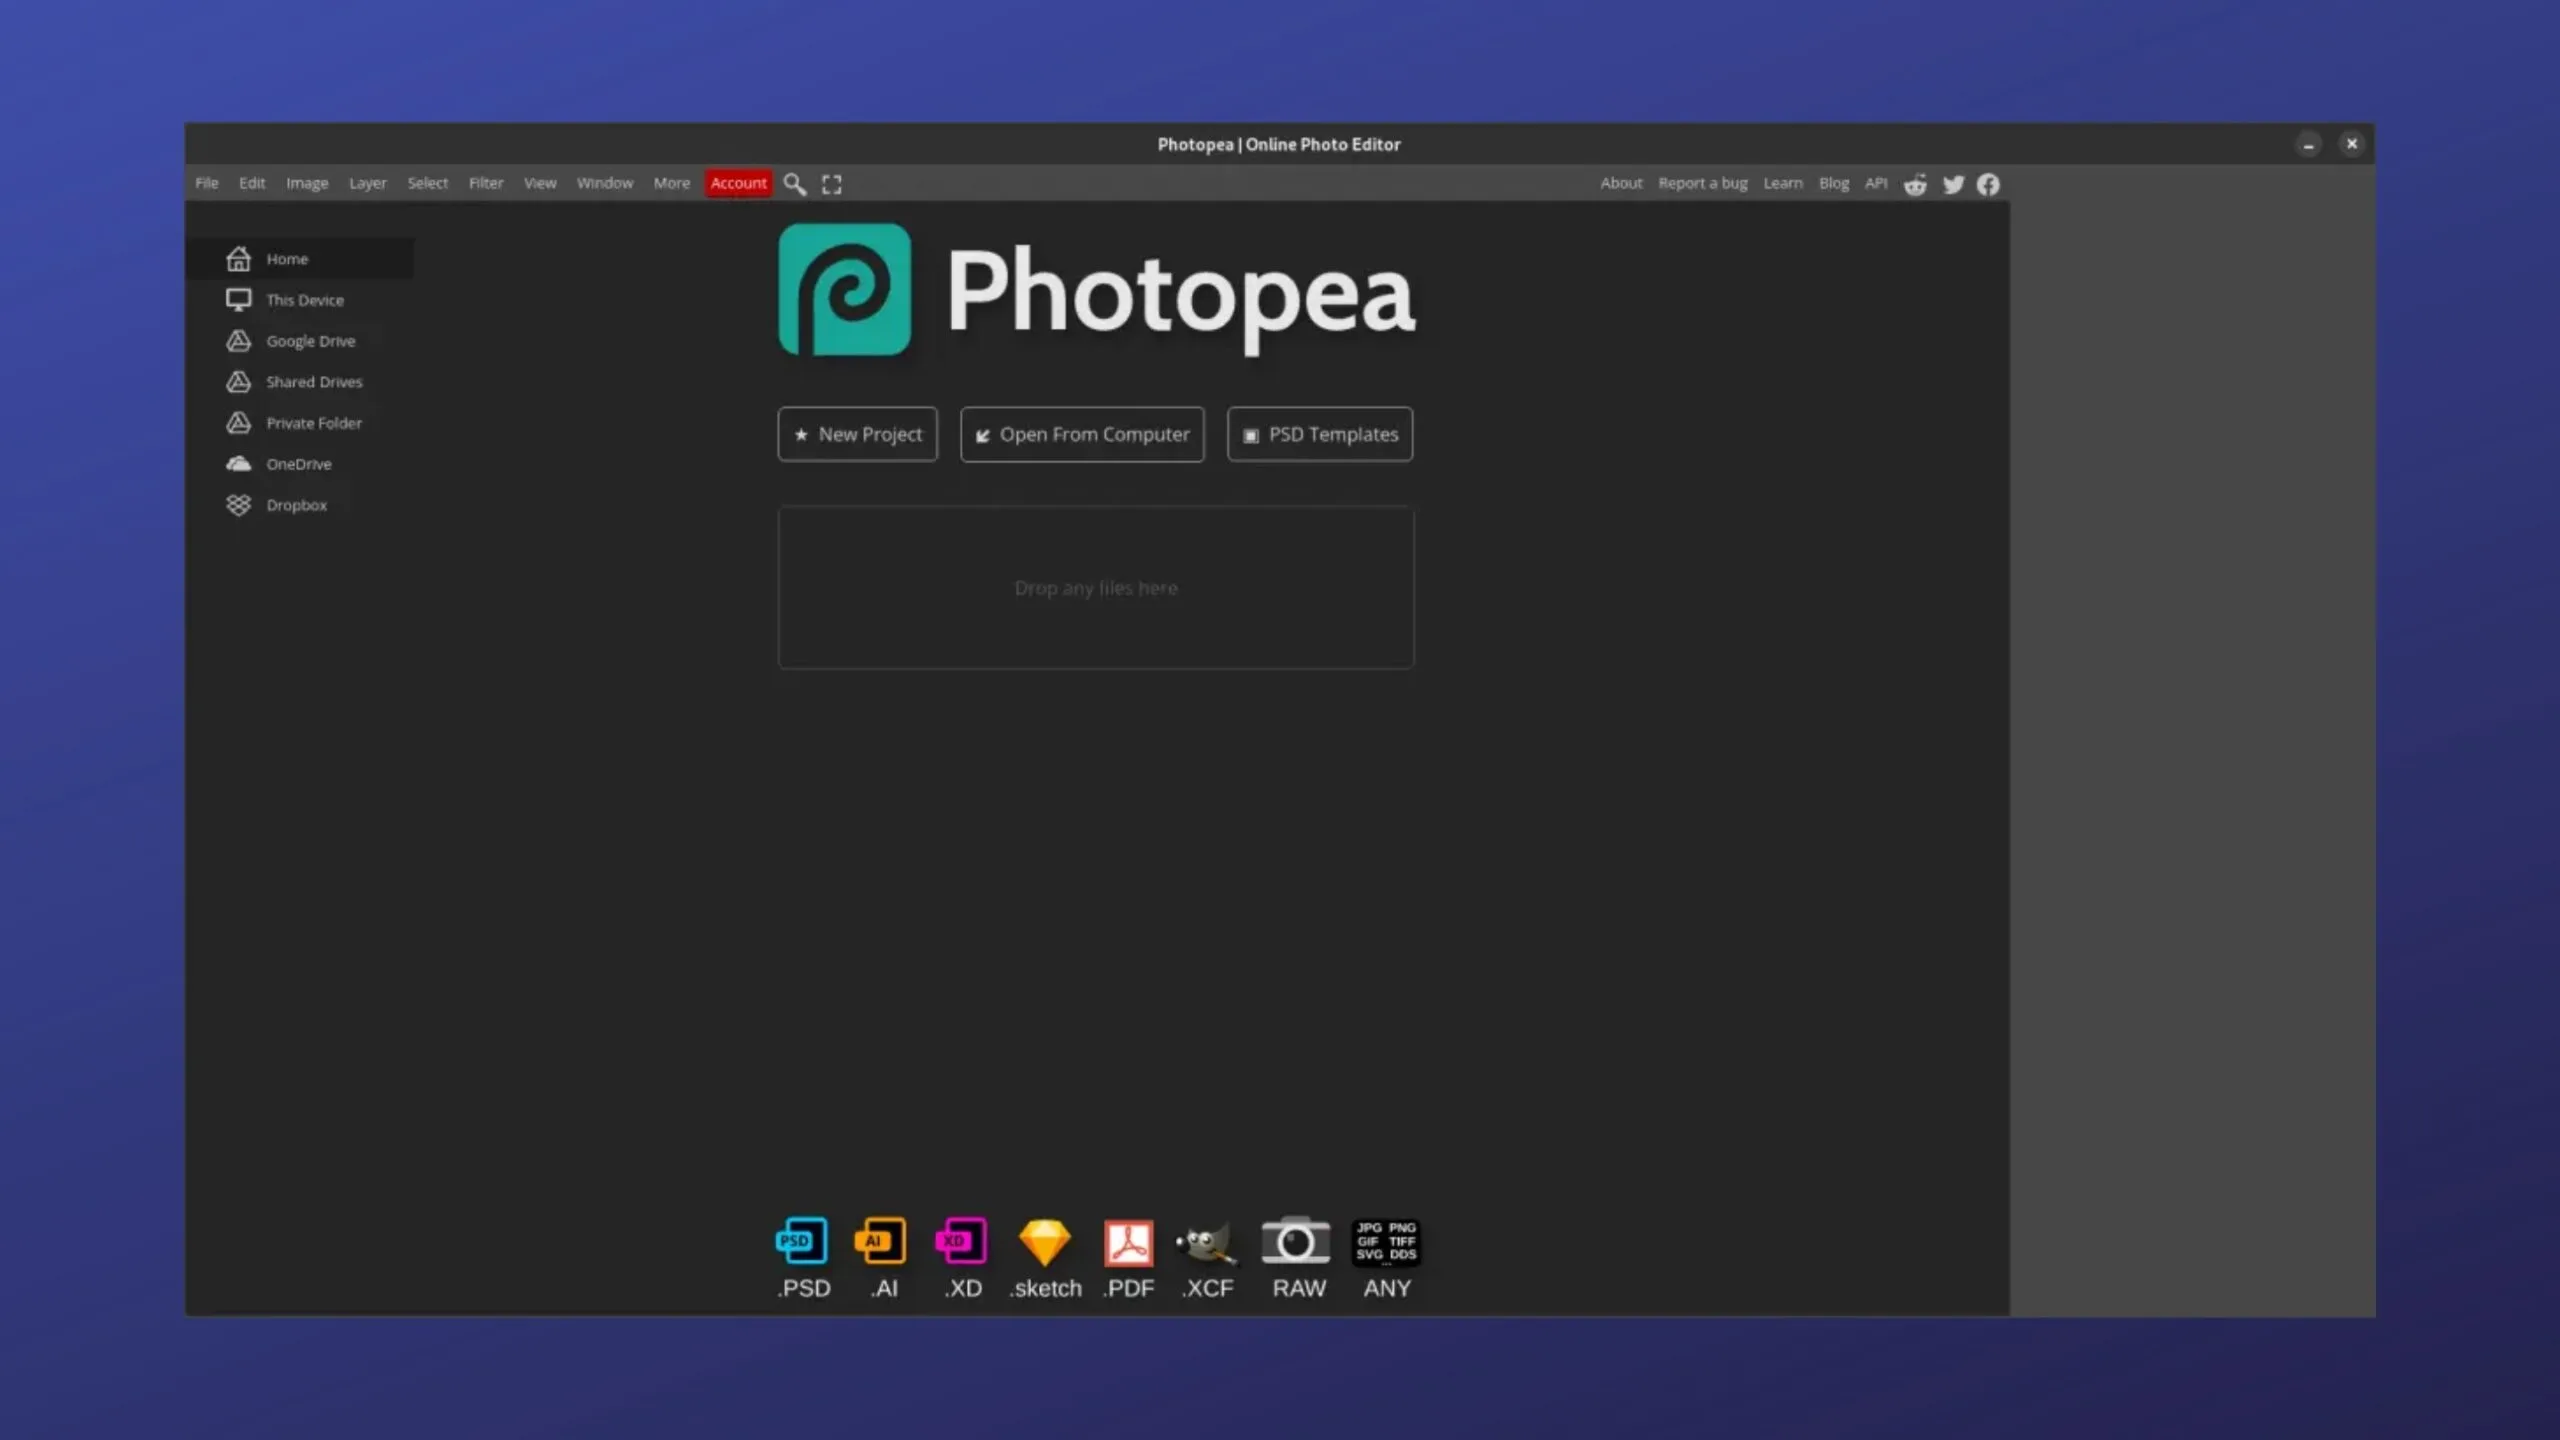Viewport: 2560px width, 1440px height.
Task: Close the Photopea window
Action: 2352,144
